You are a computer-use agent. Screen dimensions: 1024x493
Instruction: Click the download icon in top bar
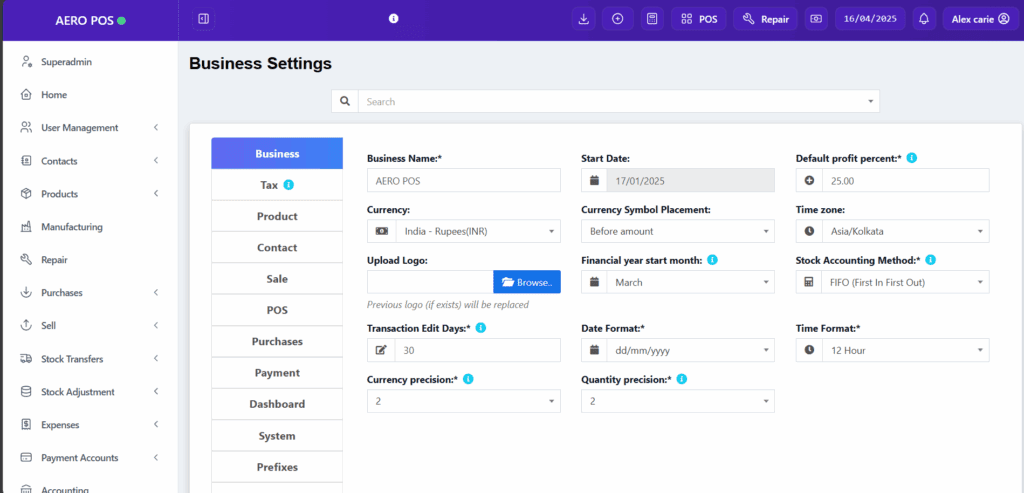pos(584,18)
